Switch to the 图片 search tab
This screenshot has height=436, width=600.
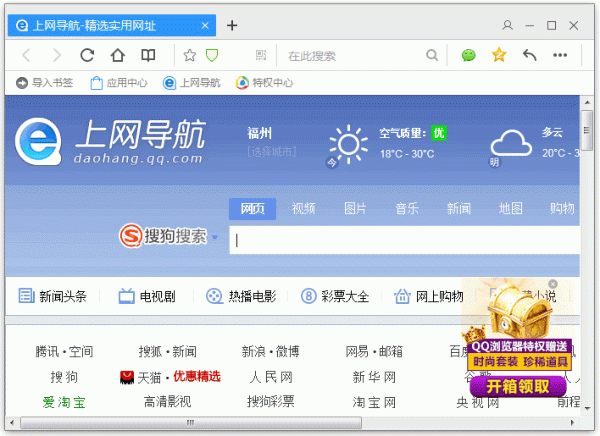(355, 209)
